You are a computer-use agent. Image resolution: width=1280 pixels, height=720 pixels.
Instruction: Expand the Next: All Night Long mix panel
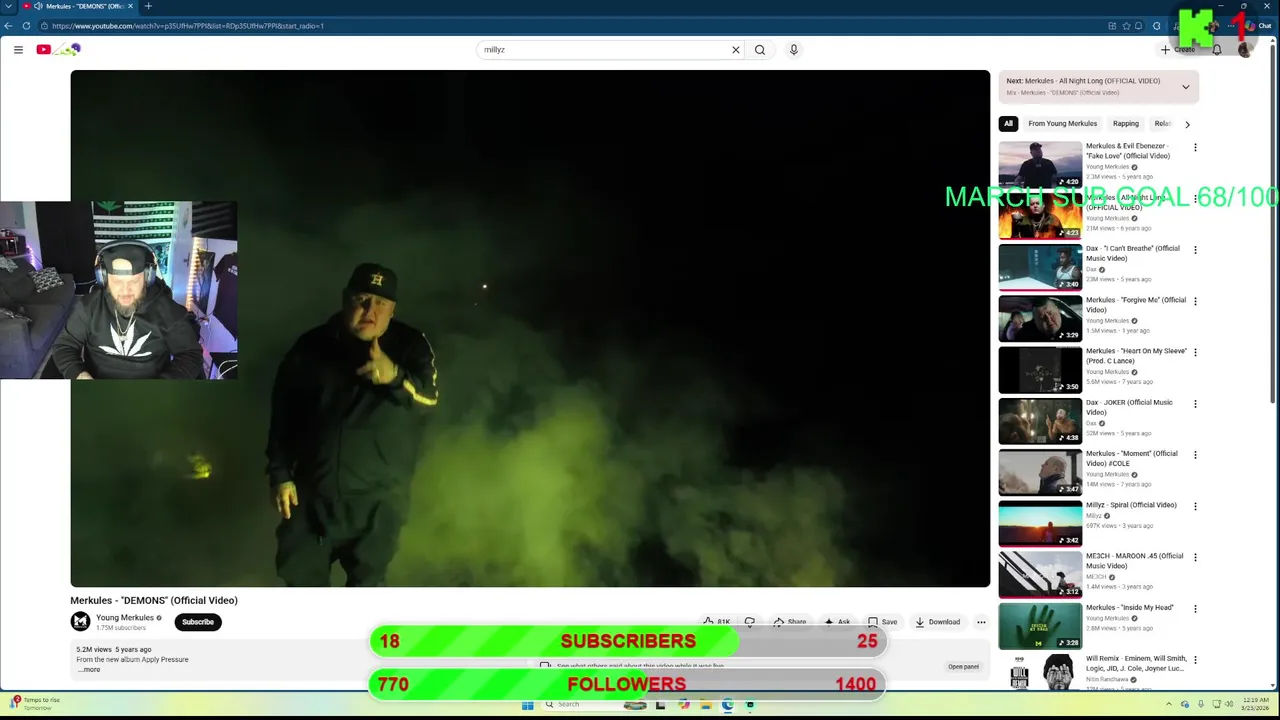point(1186,87)
